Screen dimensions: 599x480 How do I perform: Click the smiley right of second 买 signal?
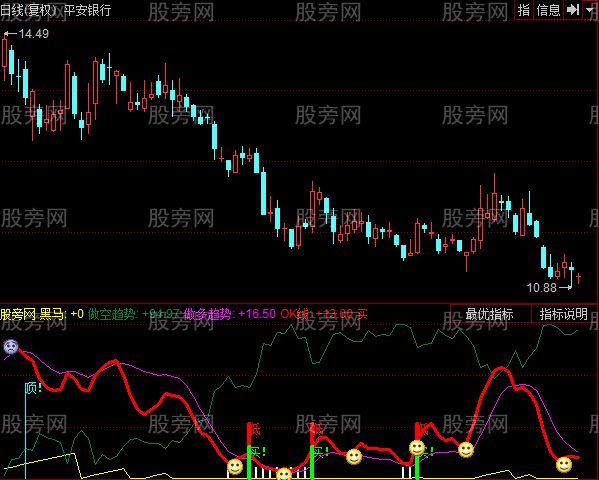[354, 456]
